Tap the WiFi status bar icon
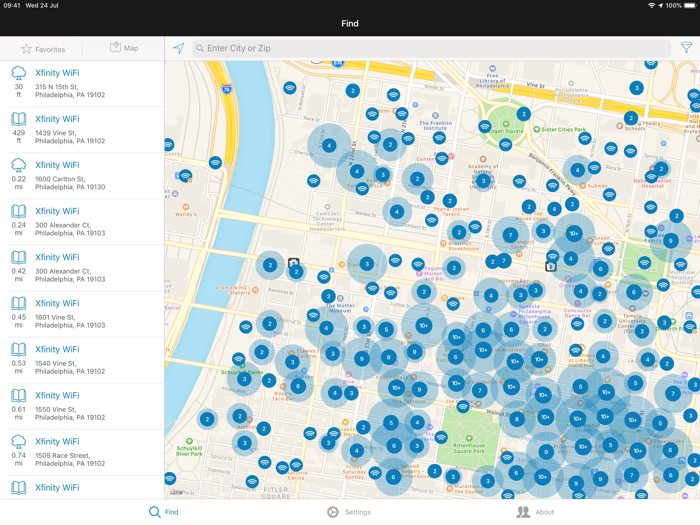This screenshot has height=525, width=700. (651, 5)
